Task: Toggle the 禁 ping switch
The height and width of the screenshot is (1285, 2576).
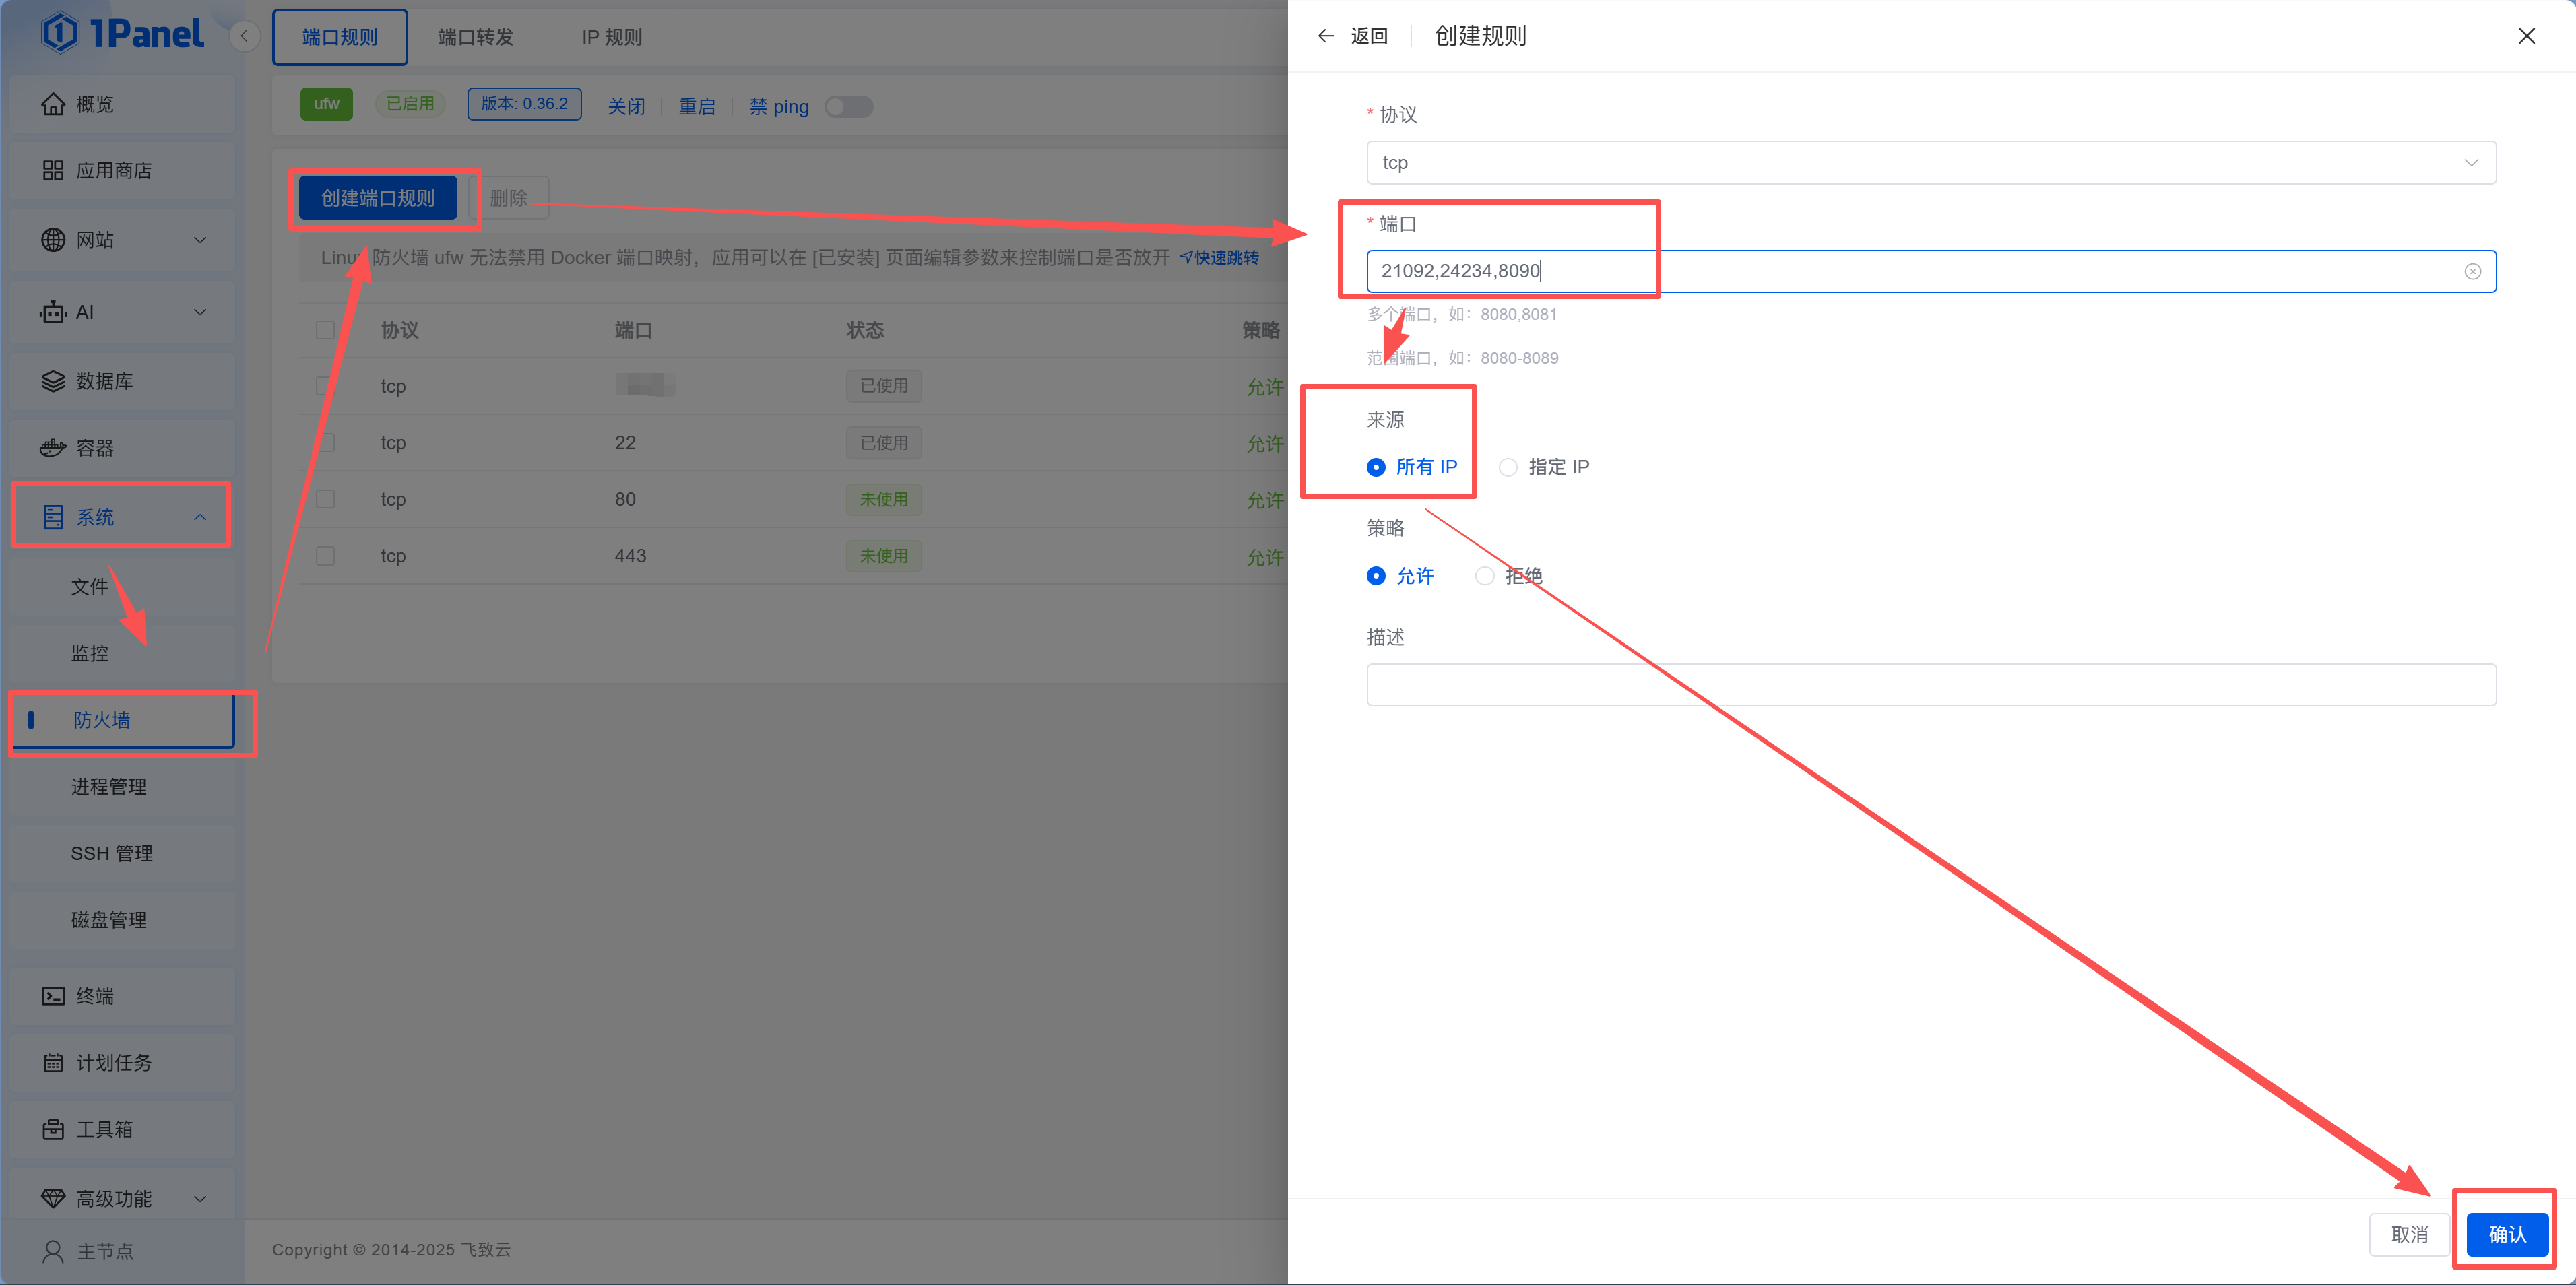Action: pyautogui.click(x=848, y=106)
